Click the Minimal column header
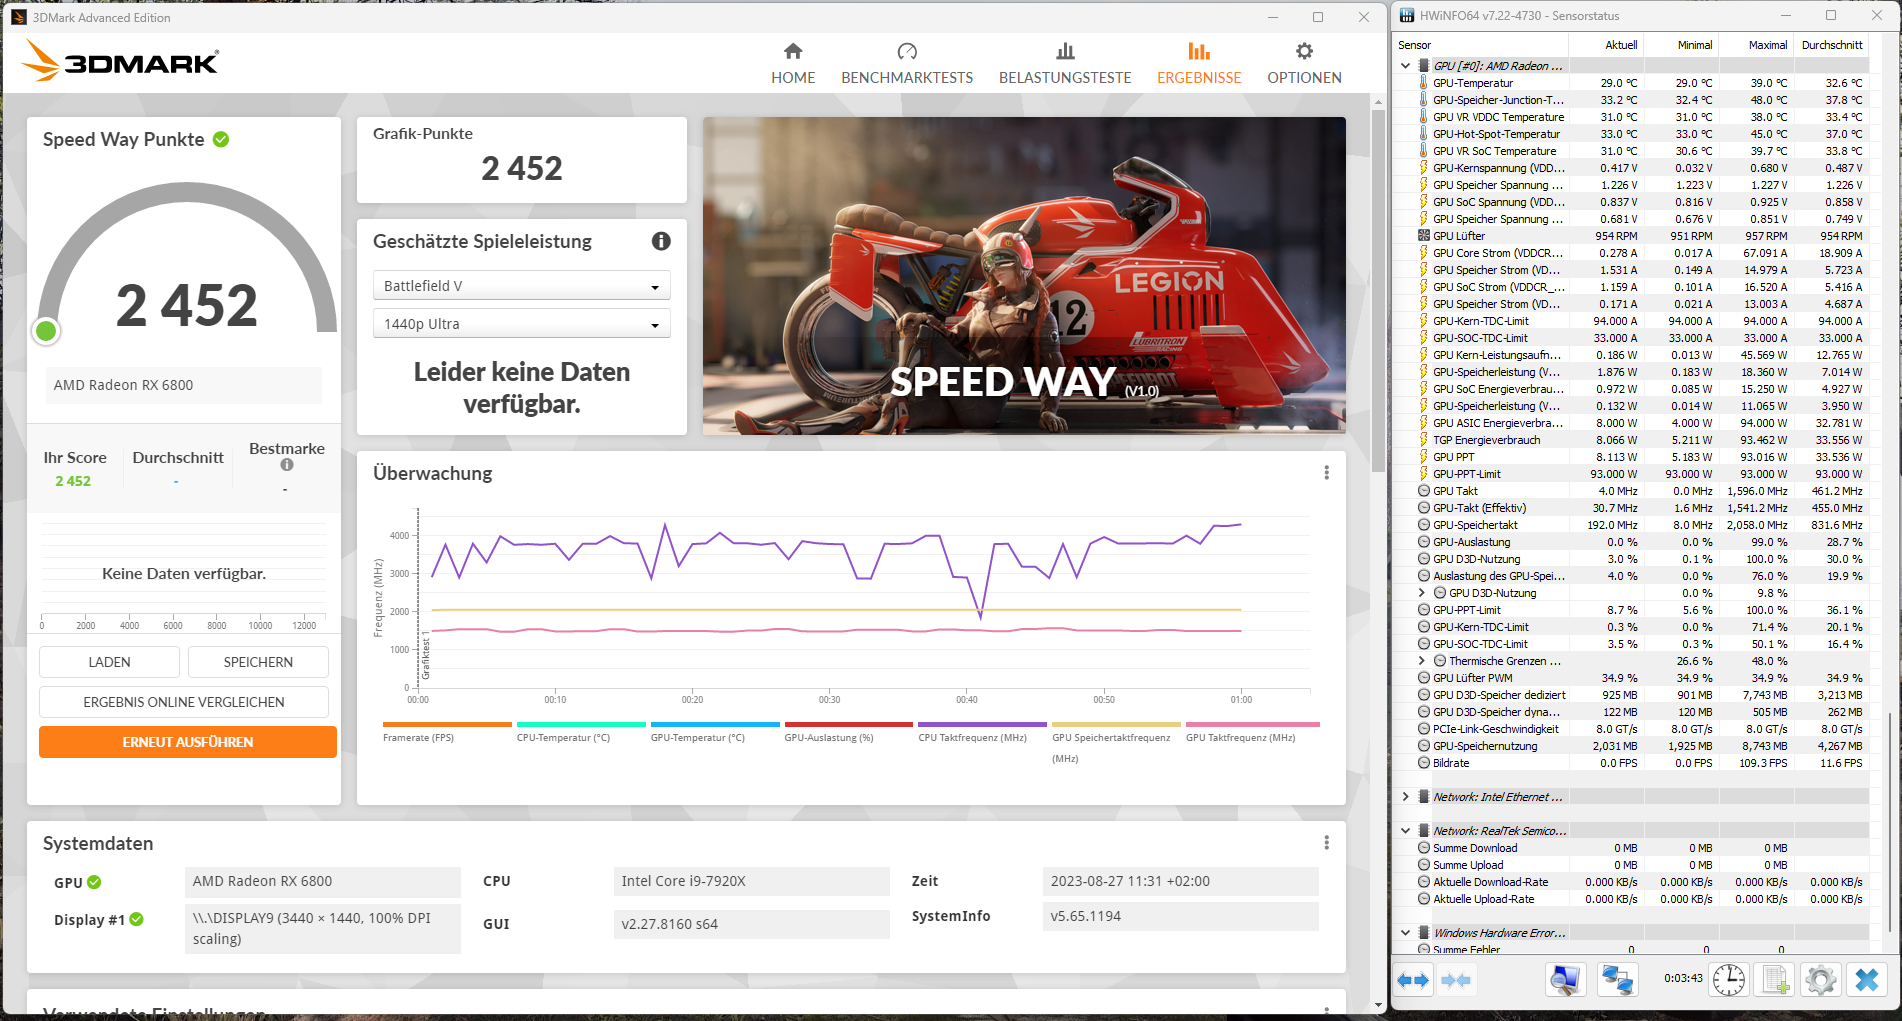 coord(1681,45)
